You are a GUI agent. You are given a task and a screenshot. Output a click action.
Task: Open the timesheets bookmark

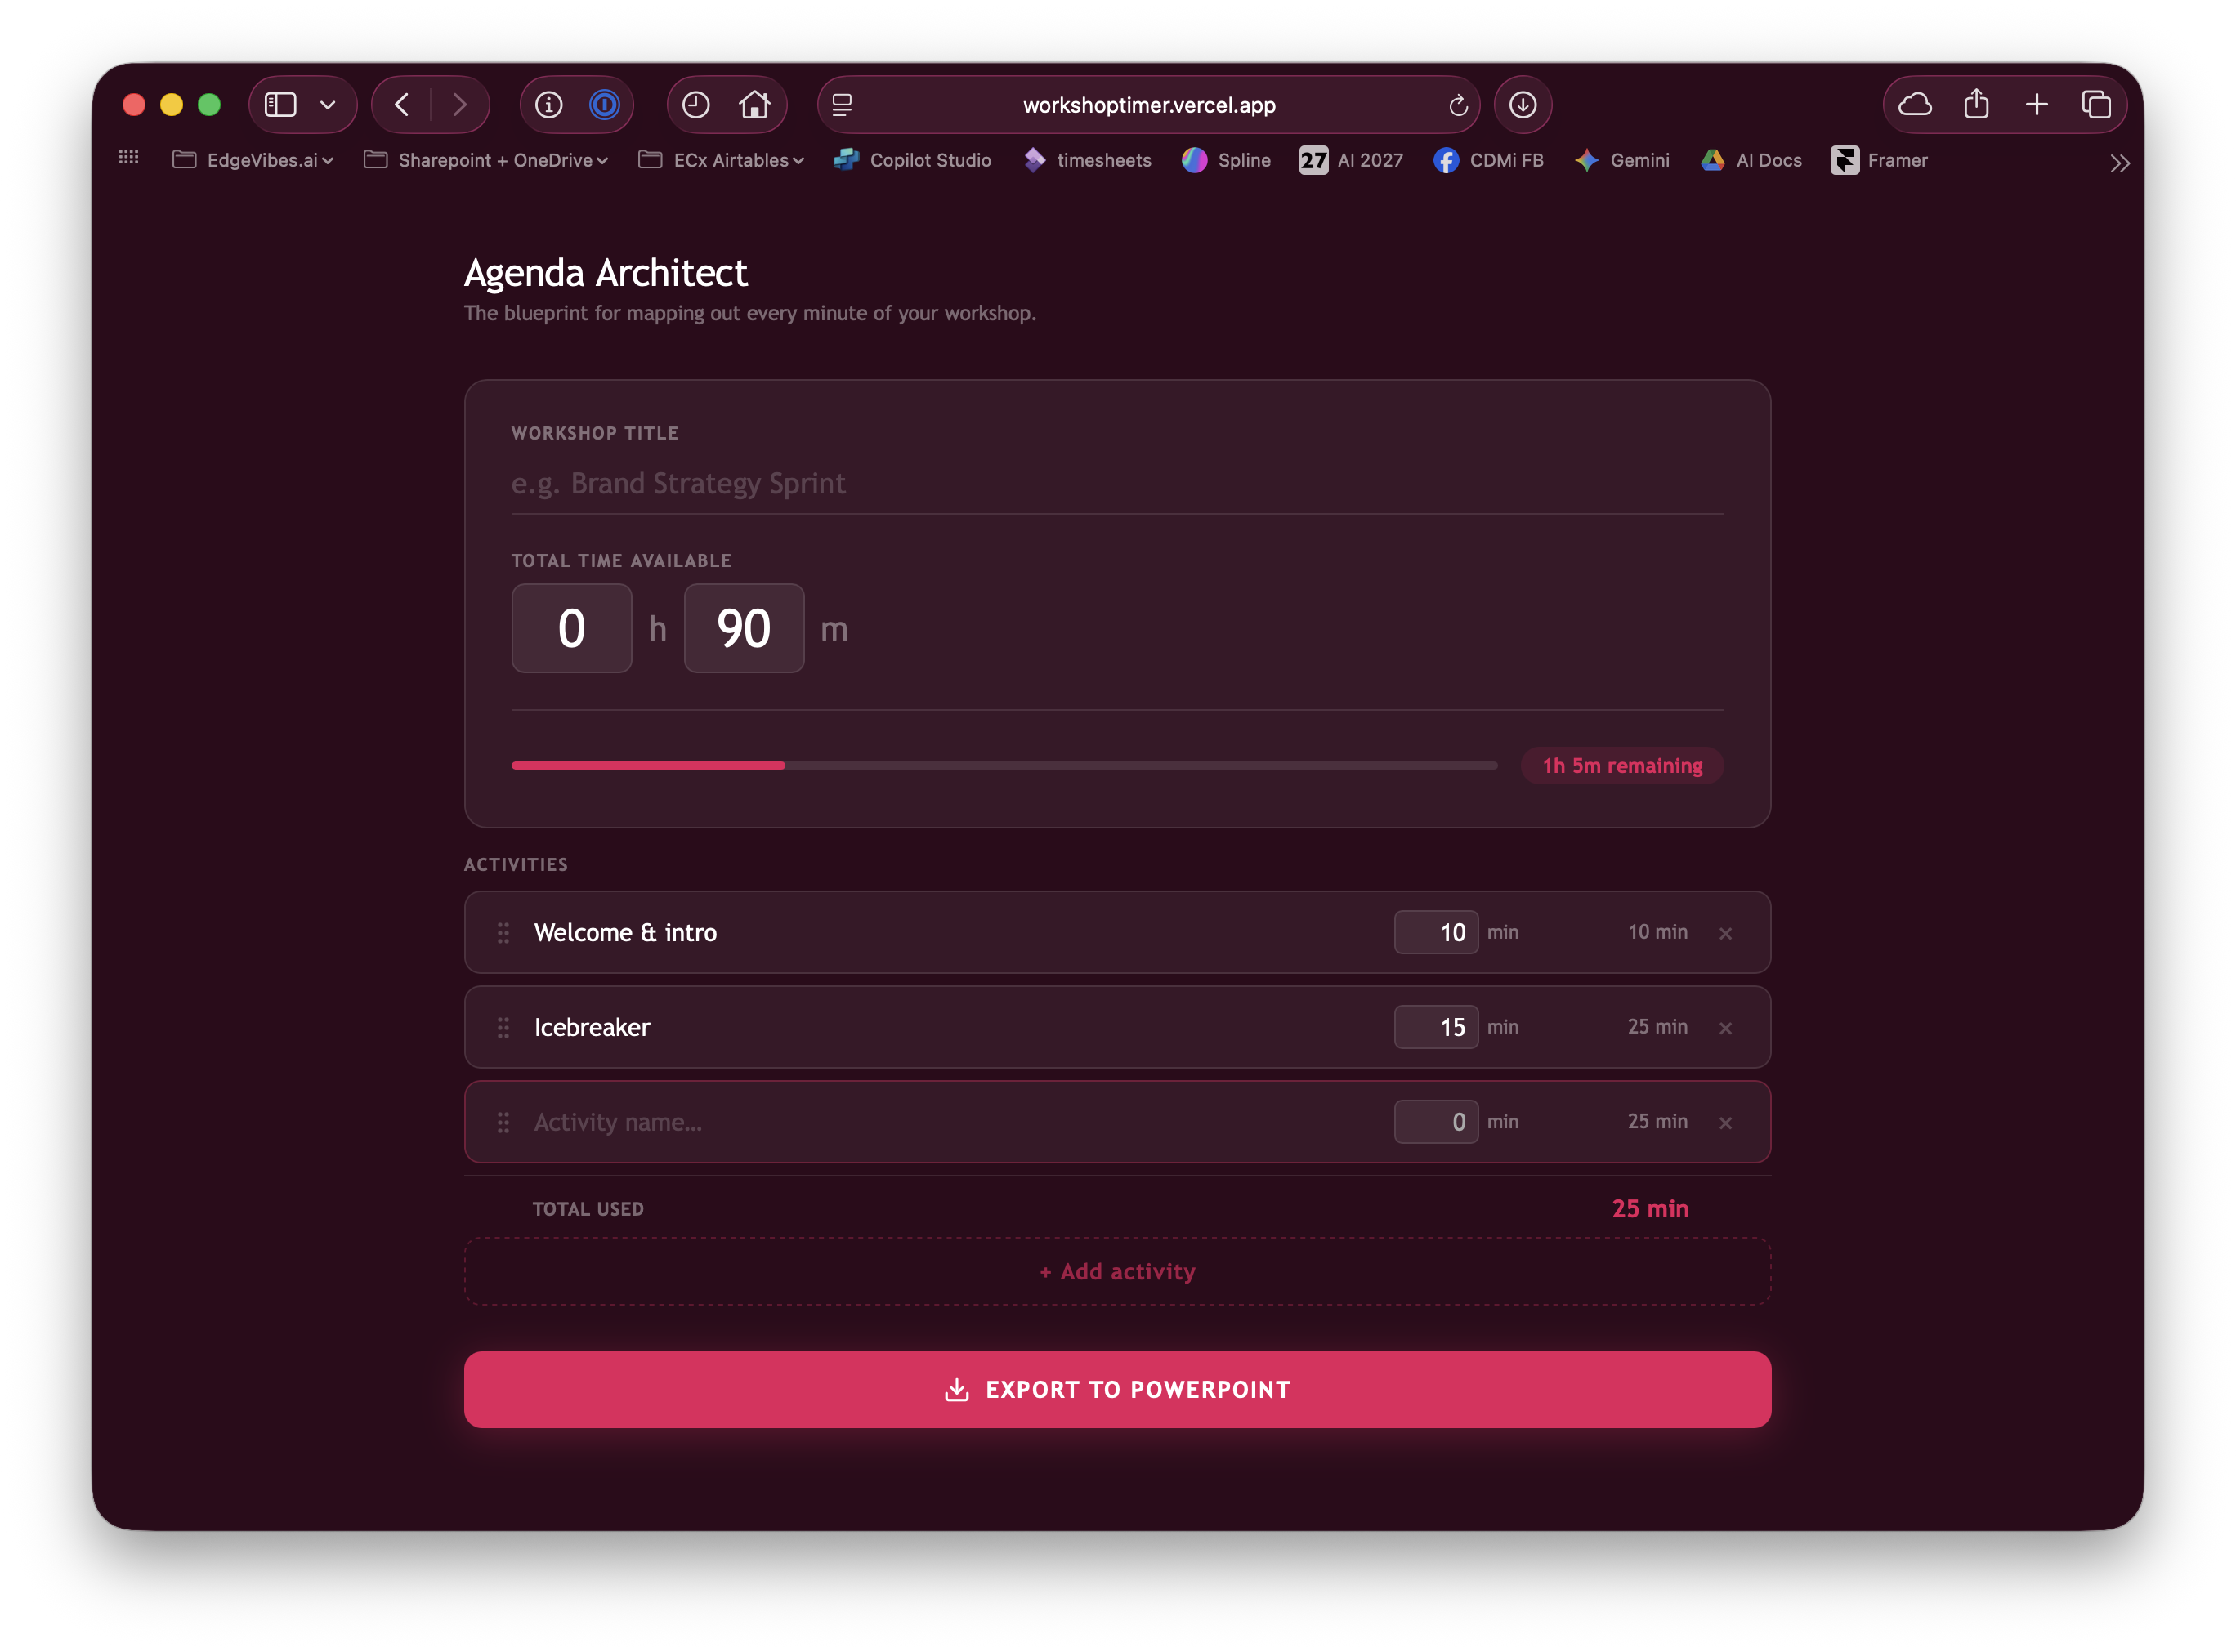click(x=1087, y=160)
